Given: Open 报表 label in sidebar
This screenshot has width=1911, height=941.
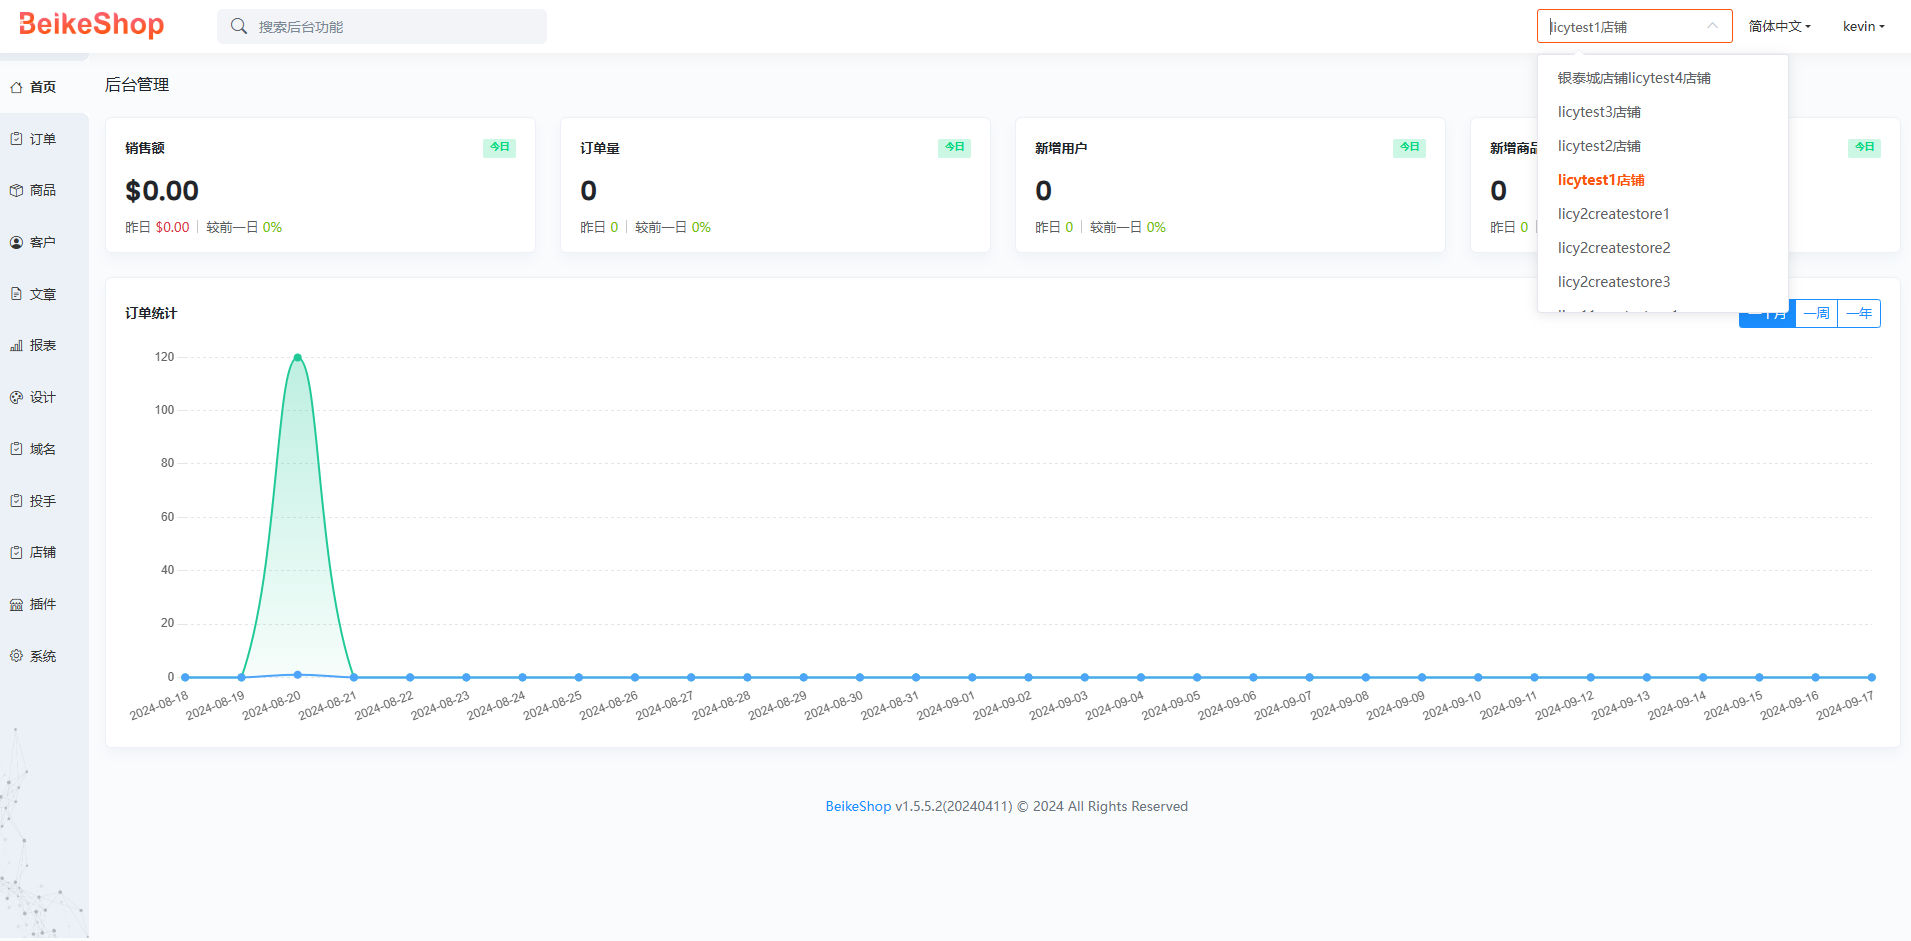Looking at the screenshot, I should 43,345.
